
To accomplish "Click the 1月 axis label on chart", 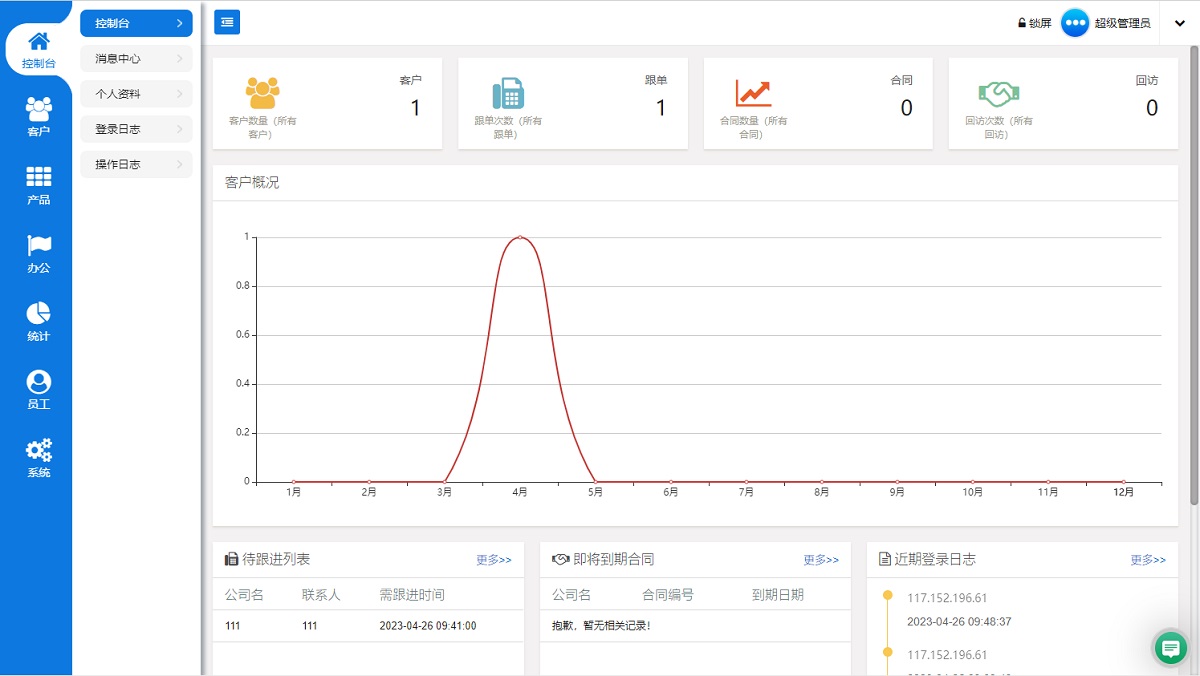I will tap(294, 492).
